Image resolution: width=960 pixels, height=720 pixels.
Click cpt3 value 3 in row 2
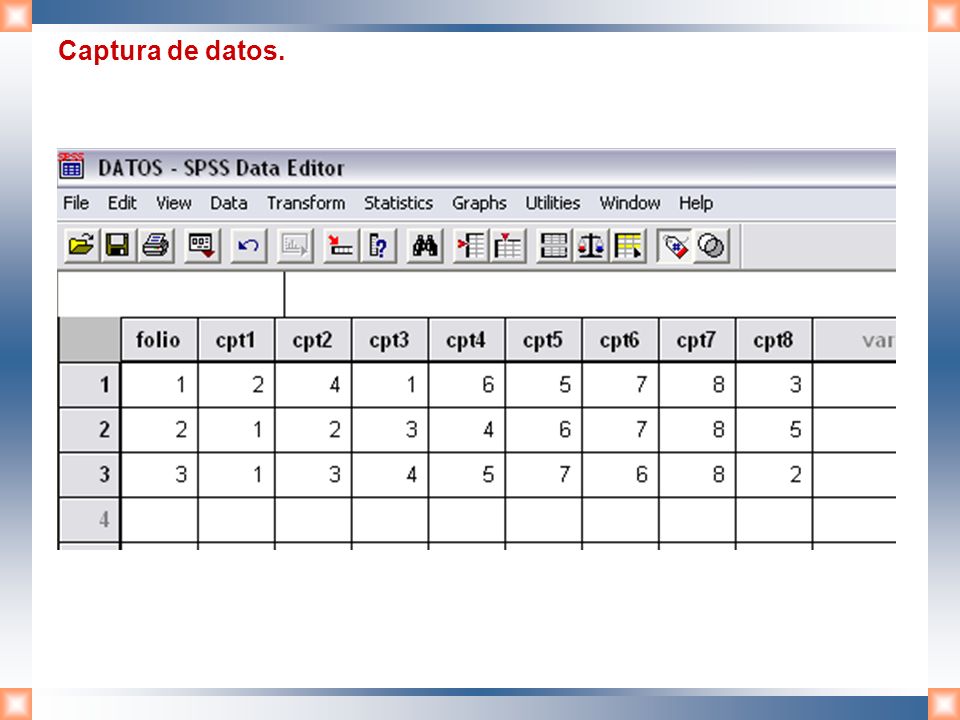(390, 430)
